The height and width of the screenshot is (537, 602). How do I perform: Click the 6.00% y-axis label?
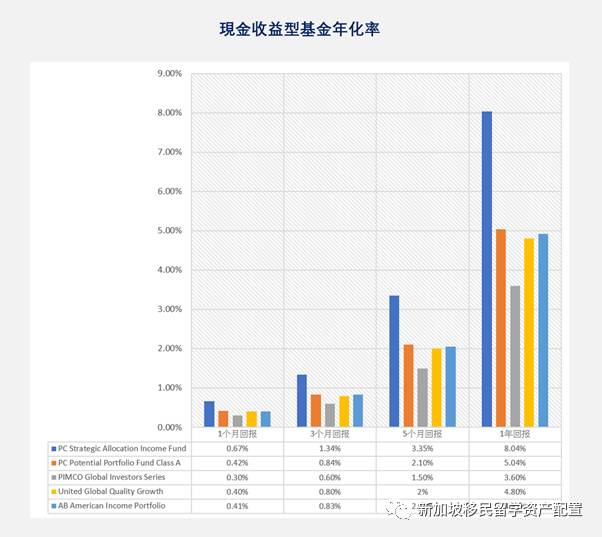(169, 191)
